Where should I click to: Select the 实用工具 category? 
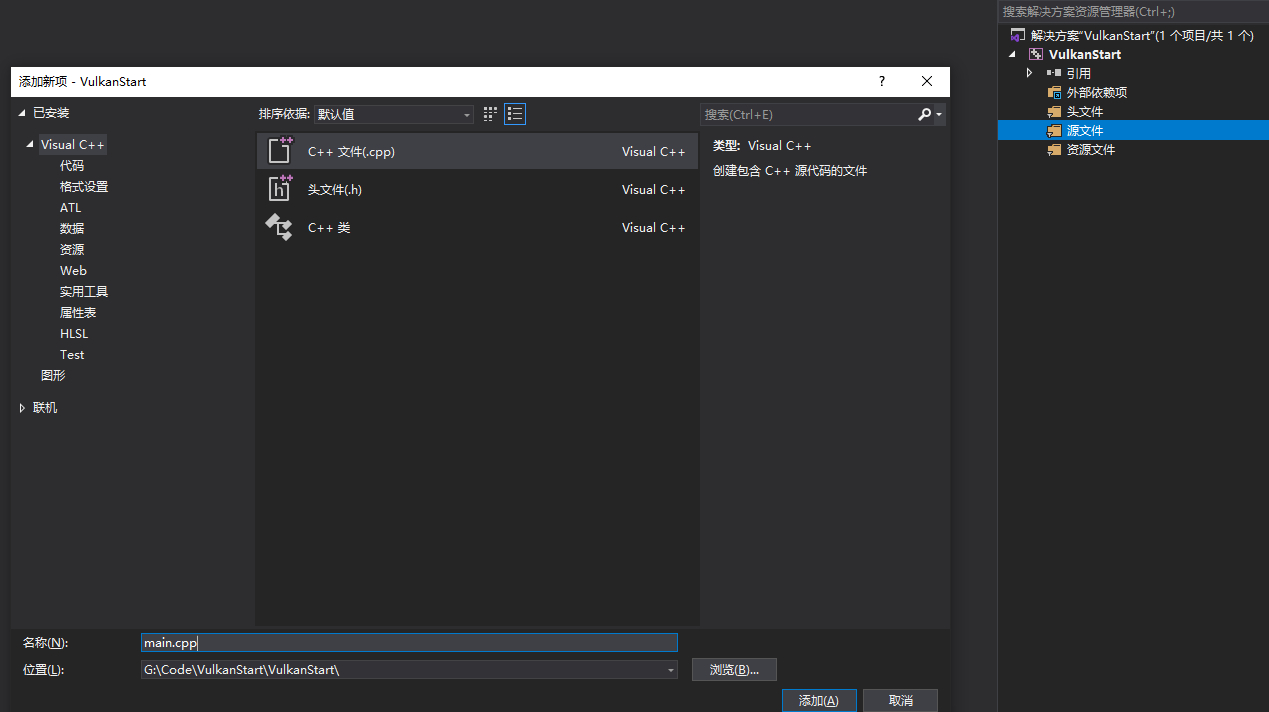[x=84, y=292]
